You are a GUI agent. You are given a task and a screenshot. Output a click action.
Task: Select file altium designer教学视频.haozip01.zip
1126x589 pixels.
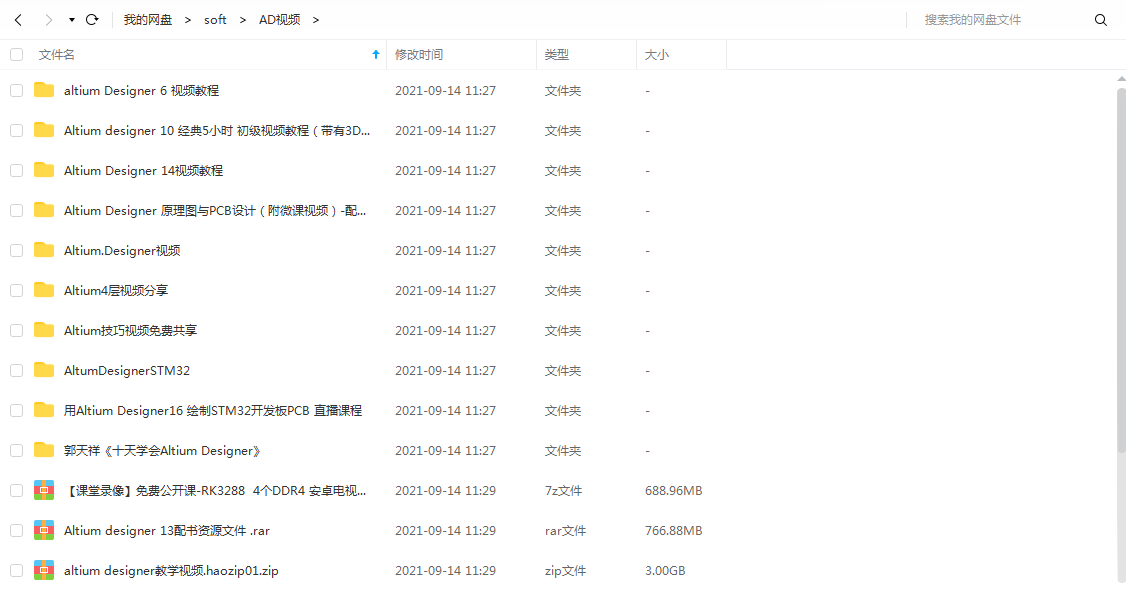171,571
